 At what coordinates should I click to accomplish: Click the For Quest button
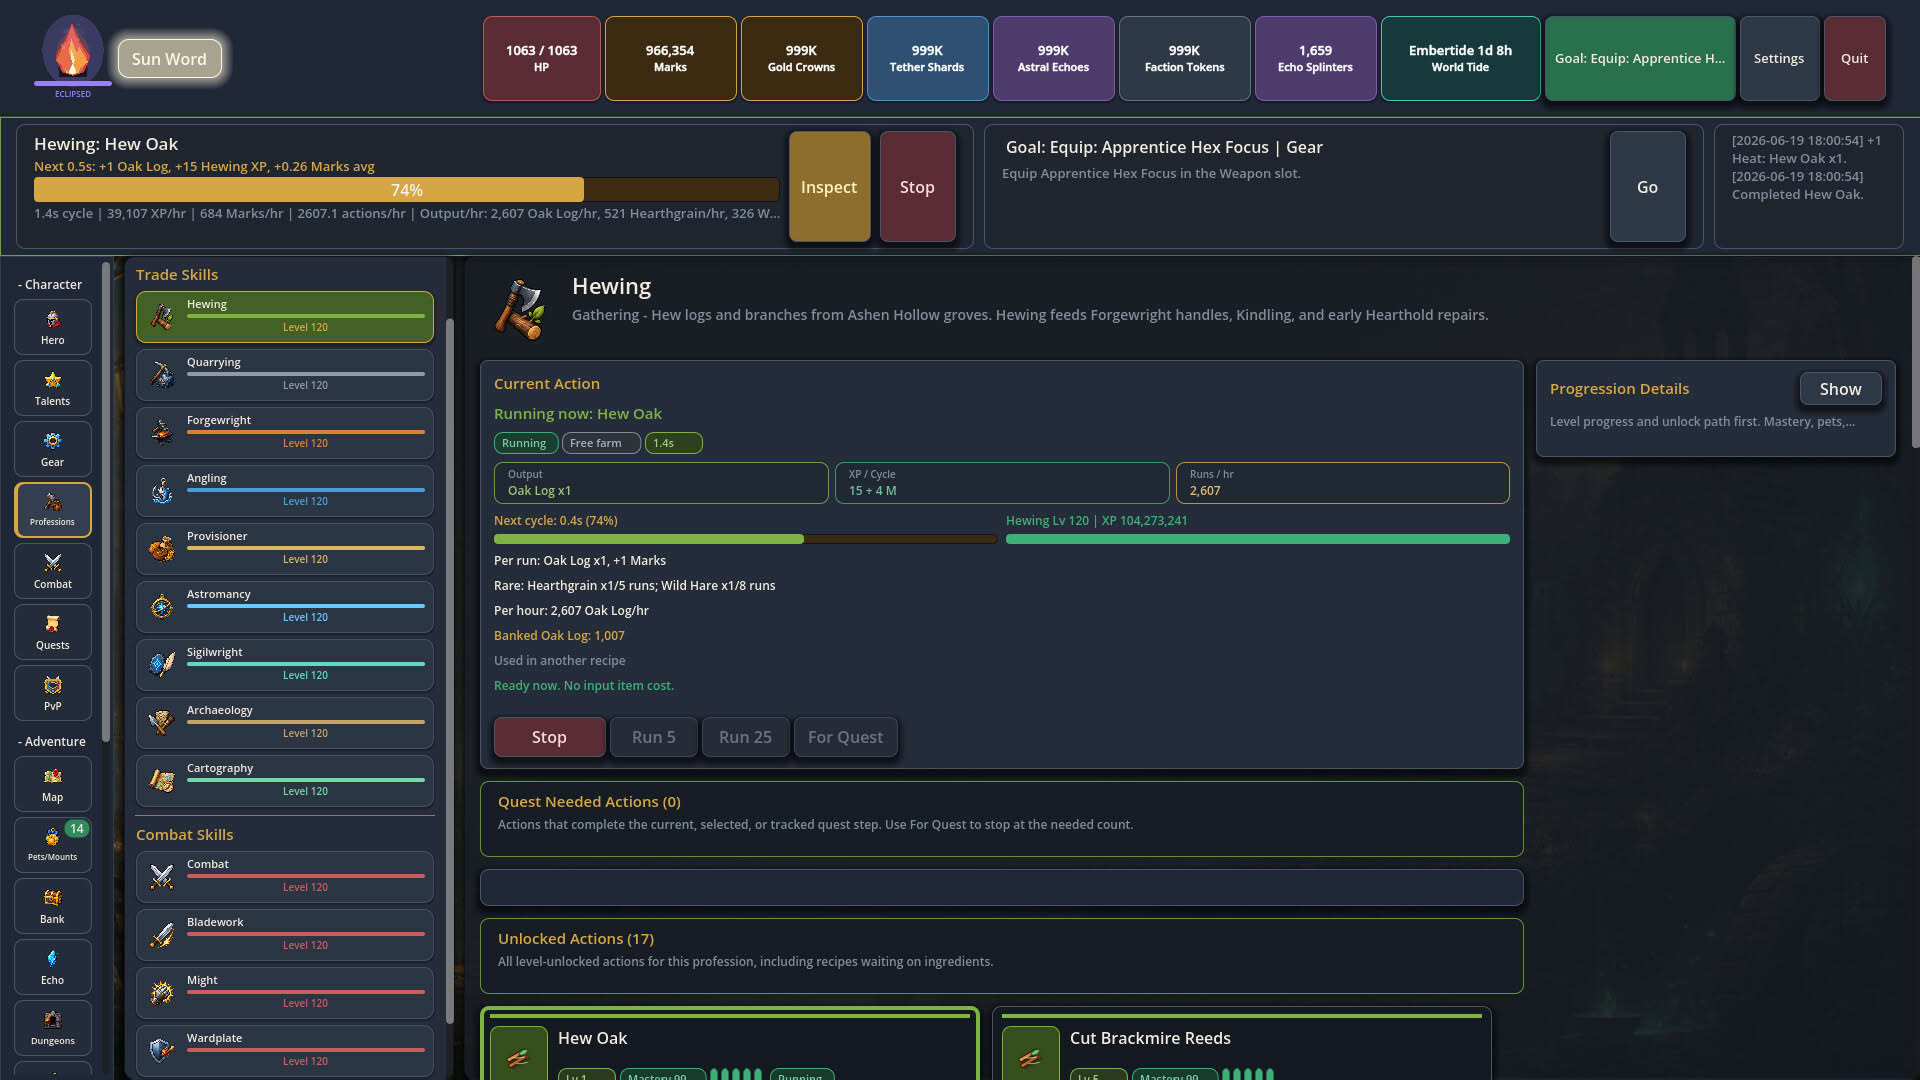[845, 737]
